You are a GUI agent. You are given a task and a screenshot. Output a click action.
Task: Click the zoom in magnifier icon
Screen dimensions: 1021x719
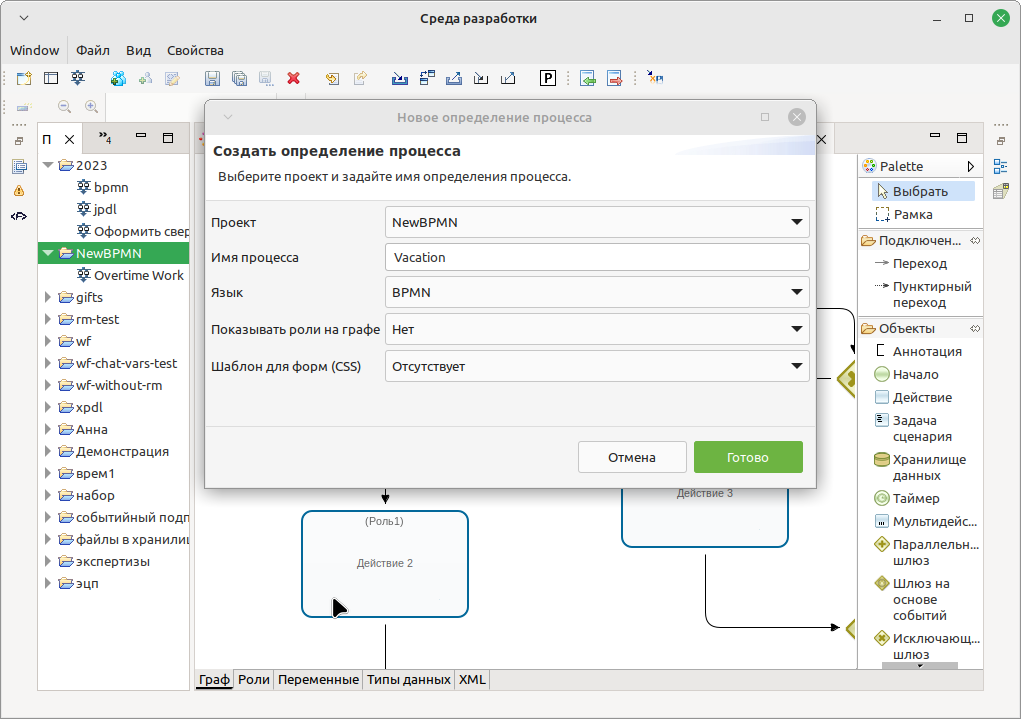(x=92, y=106)
